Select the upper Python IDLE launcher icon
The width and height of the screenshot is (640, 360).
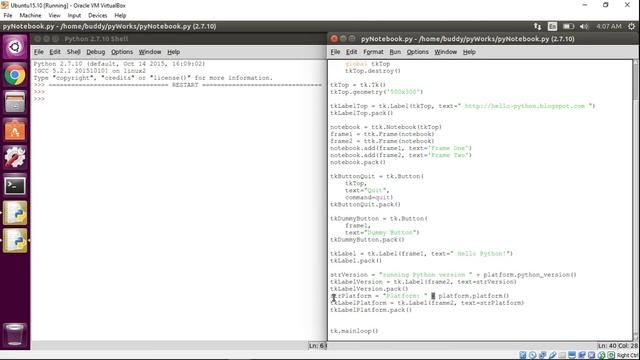15,213
